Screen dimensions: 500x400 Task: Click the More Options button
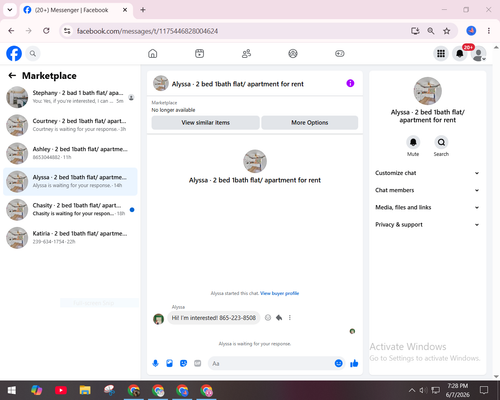click(x=310, y=123)
